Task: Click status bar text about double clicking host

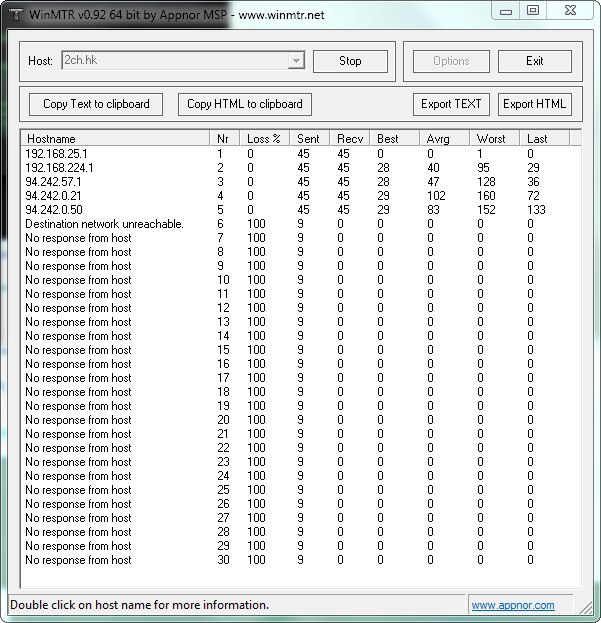Action: click(x=139, y=605)
